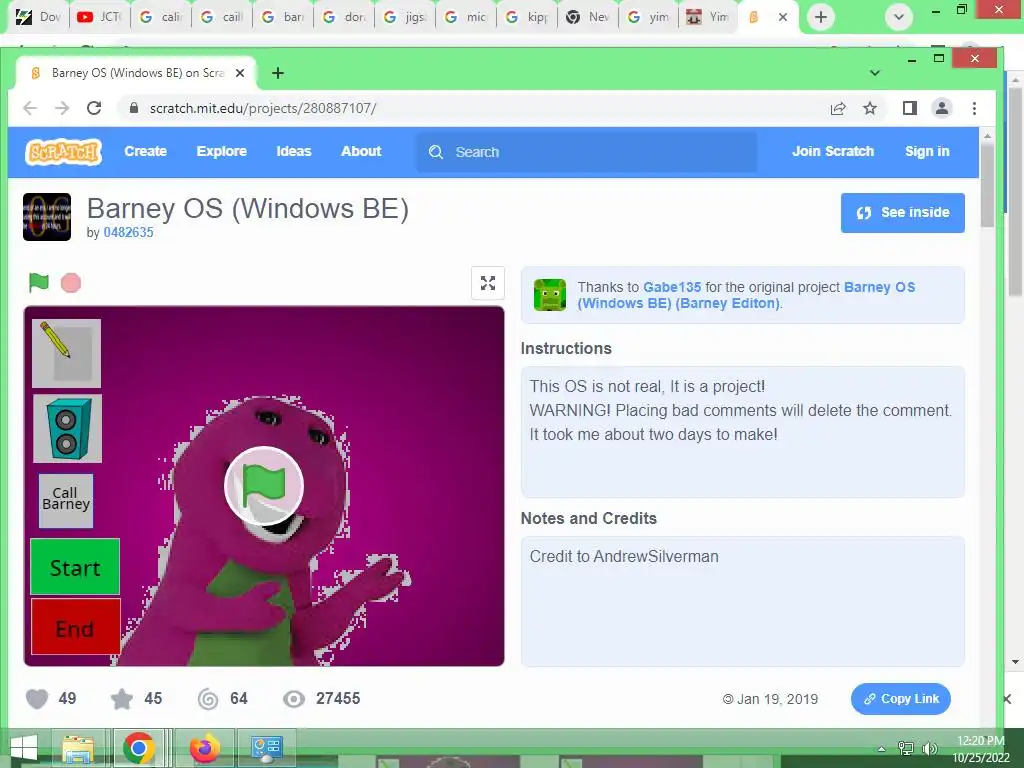Reload the page
Screen dimensions: 1024x768
click(94, 108)
